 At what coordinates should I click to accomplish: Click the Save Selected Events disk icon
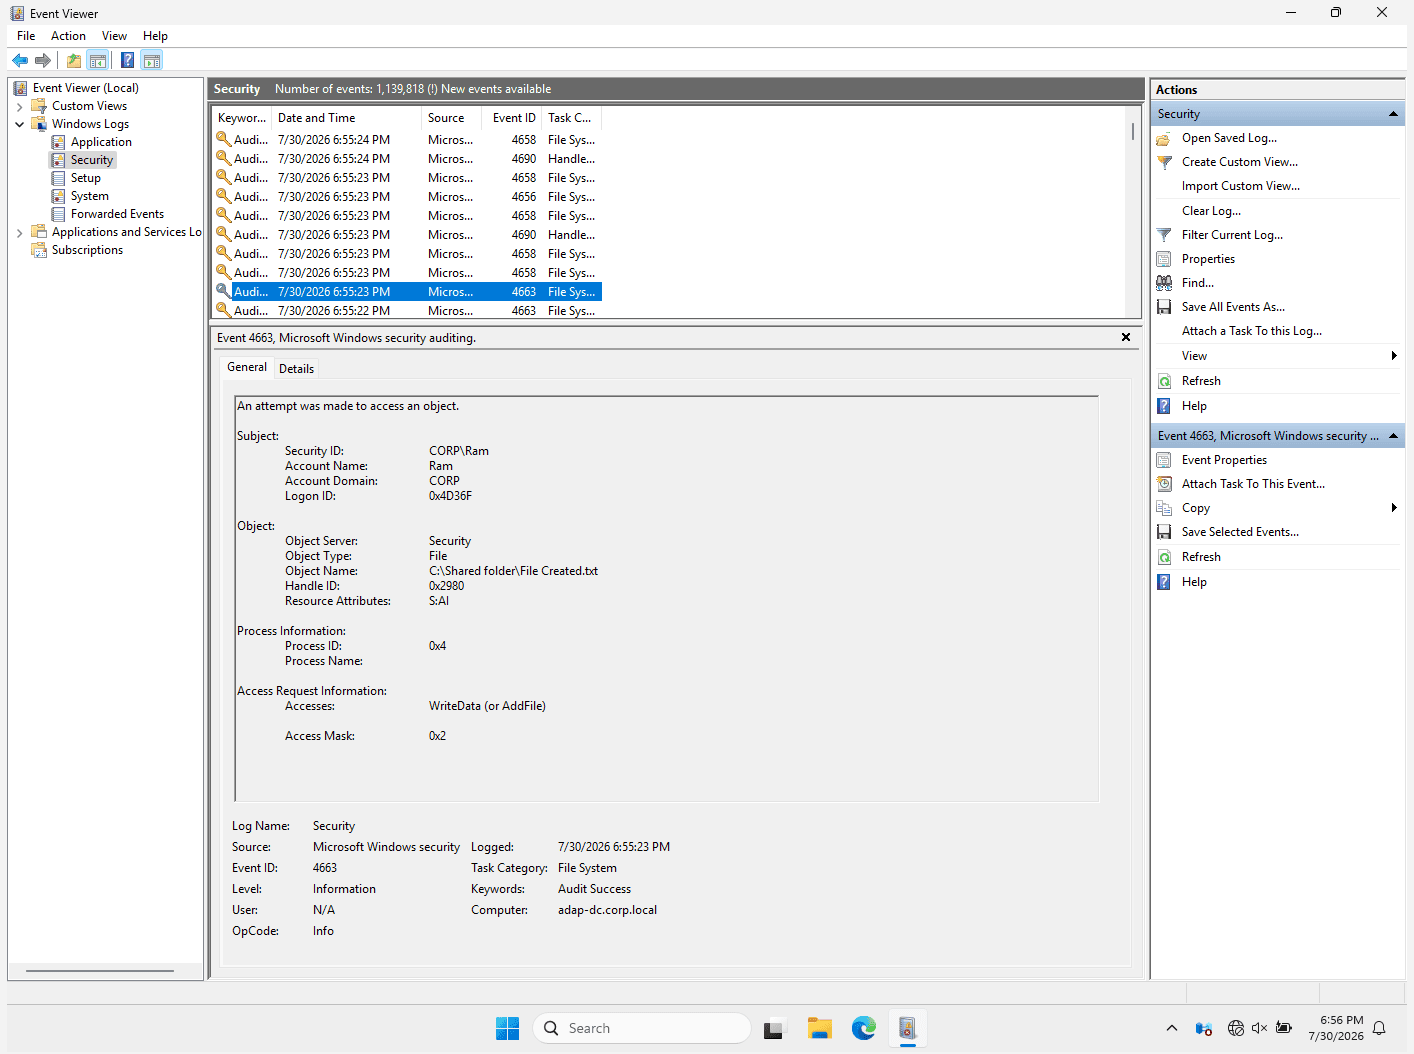(1164, 532)
